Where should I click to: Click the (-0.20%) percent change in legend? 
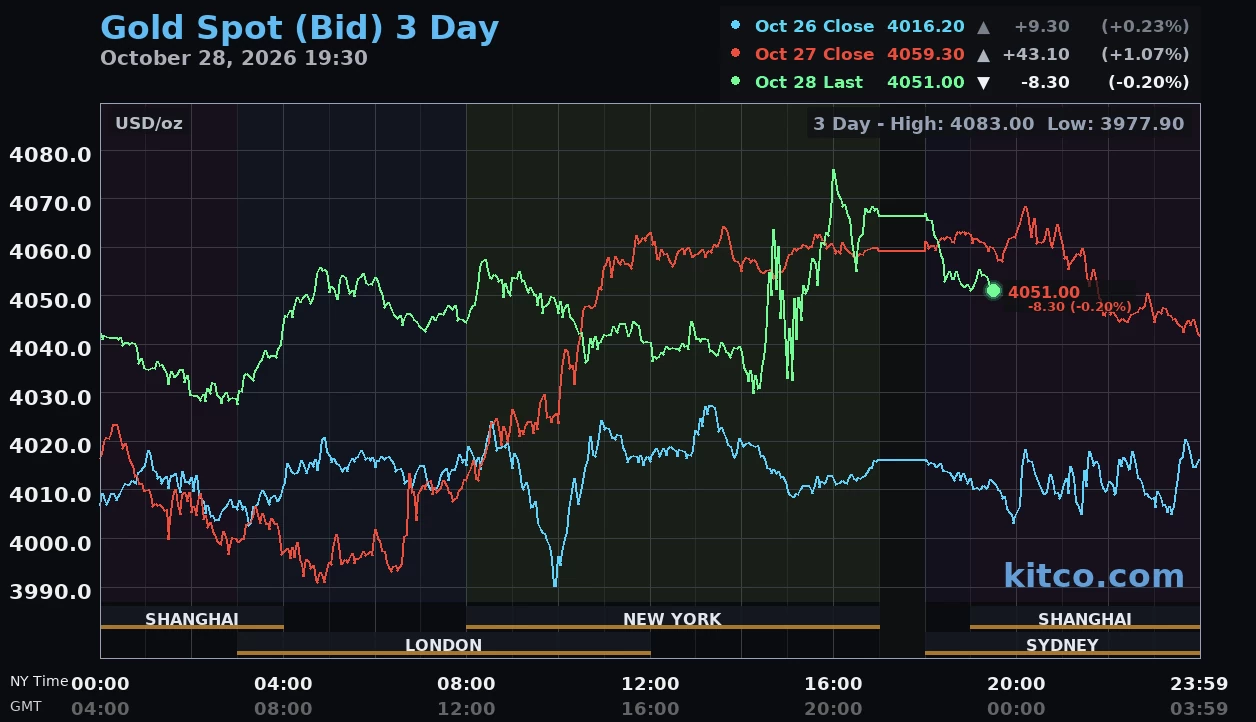tap(1148, 82)
